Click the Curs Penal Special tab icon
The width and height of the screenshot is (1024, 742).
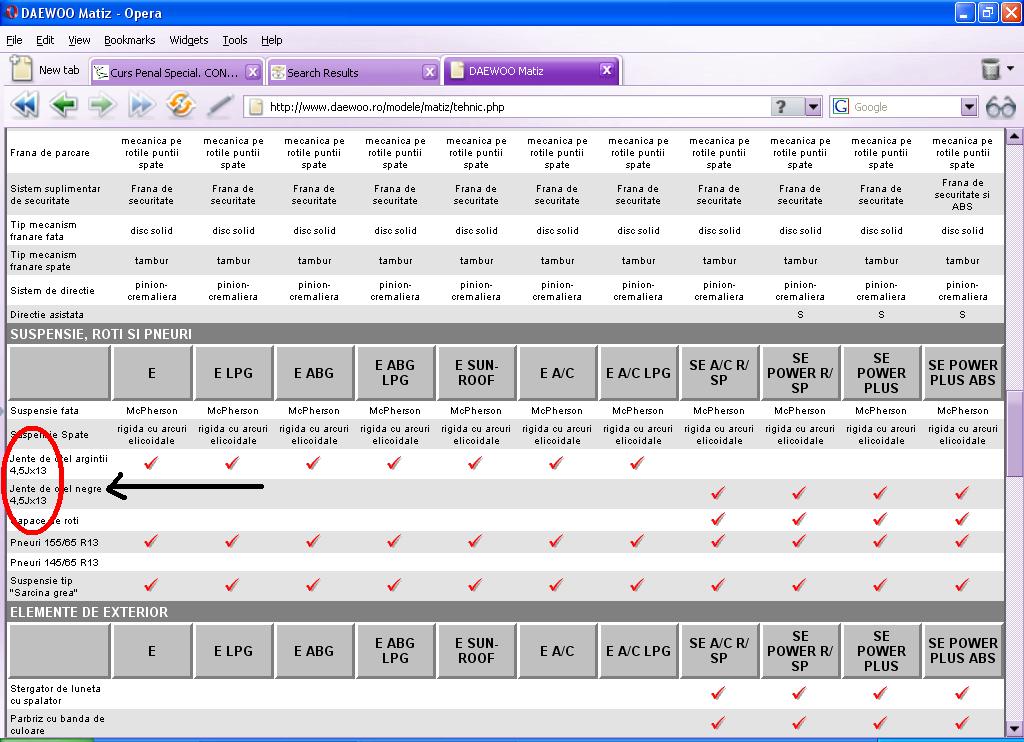[101, 73]
